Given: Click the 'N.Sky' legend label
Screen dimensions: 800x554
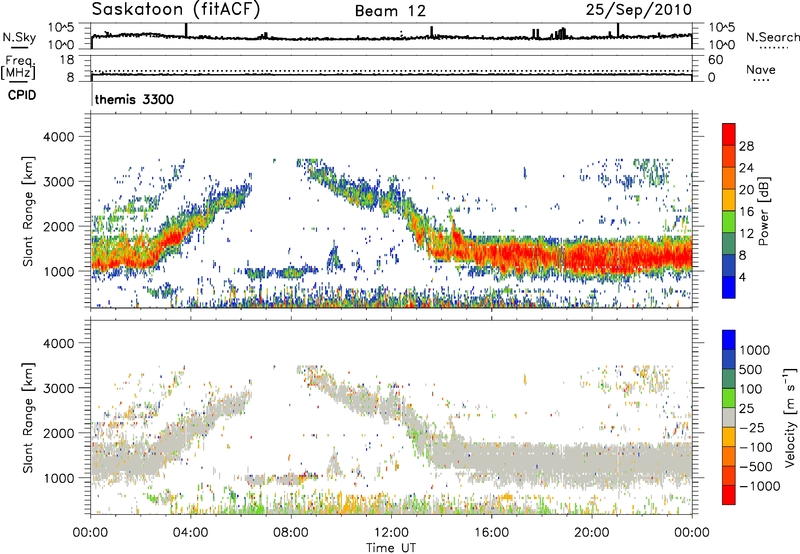Looking at the screenshot, I should click(x=19, y=37).
